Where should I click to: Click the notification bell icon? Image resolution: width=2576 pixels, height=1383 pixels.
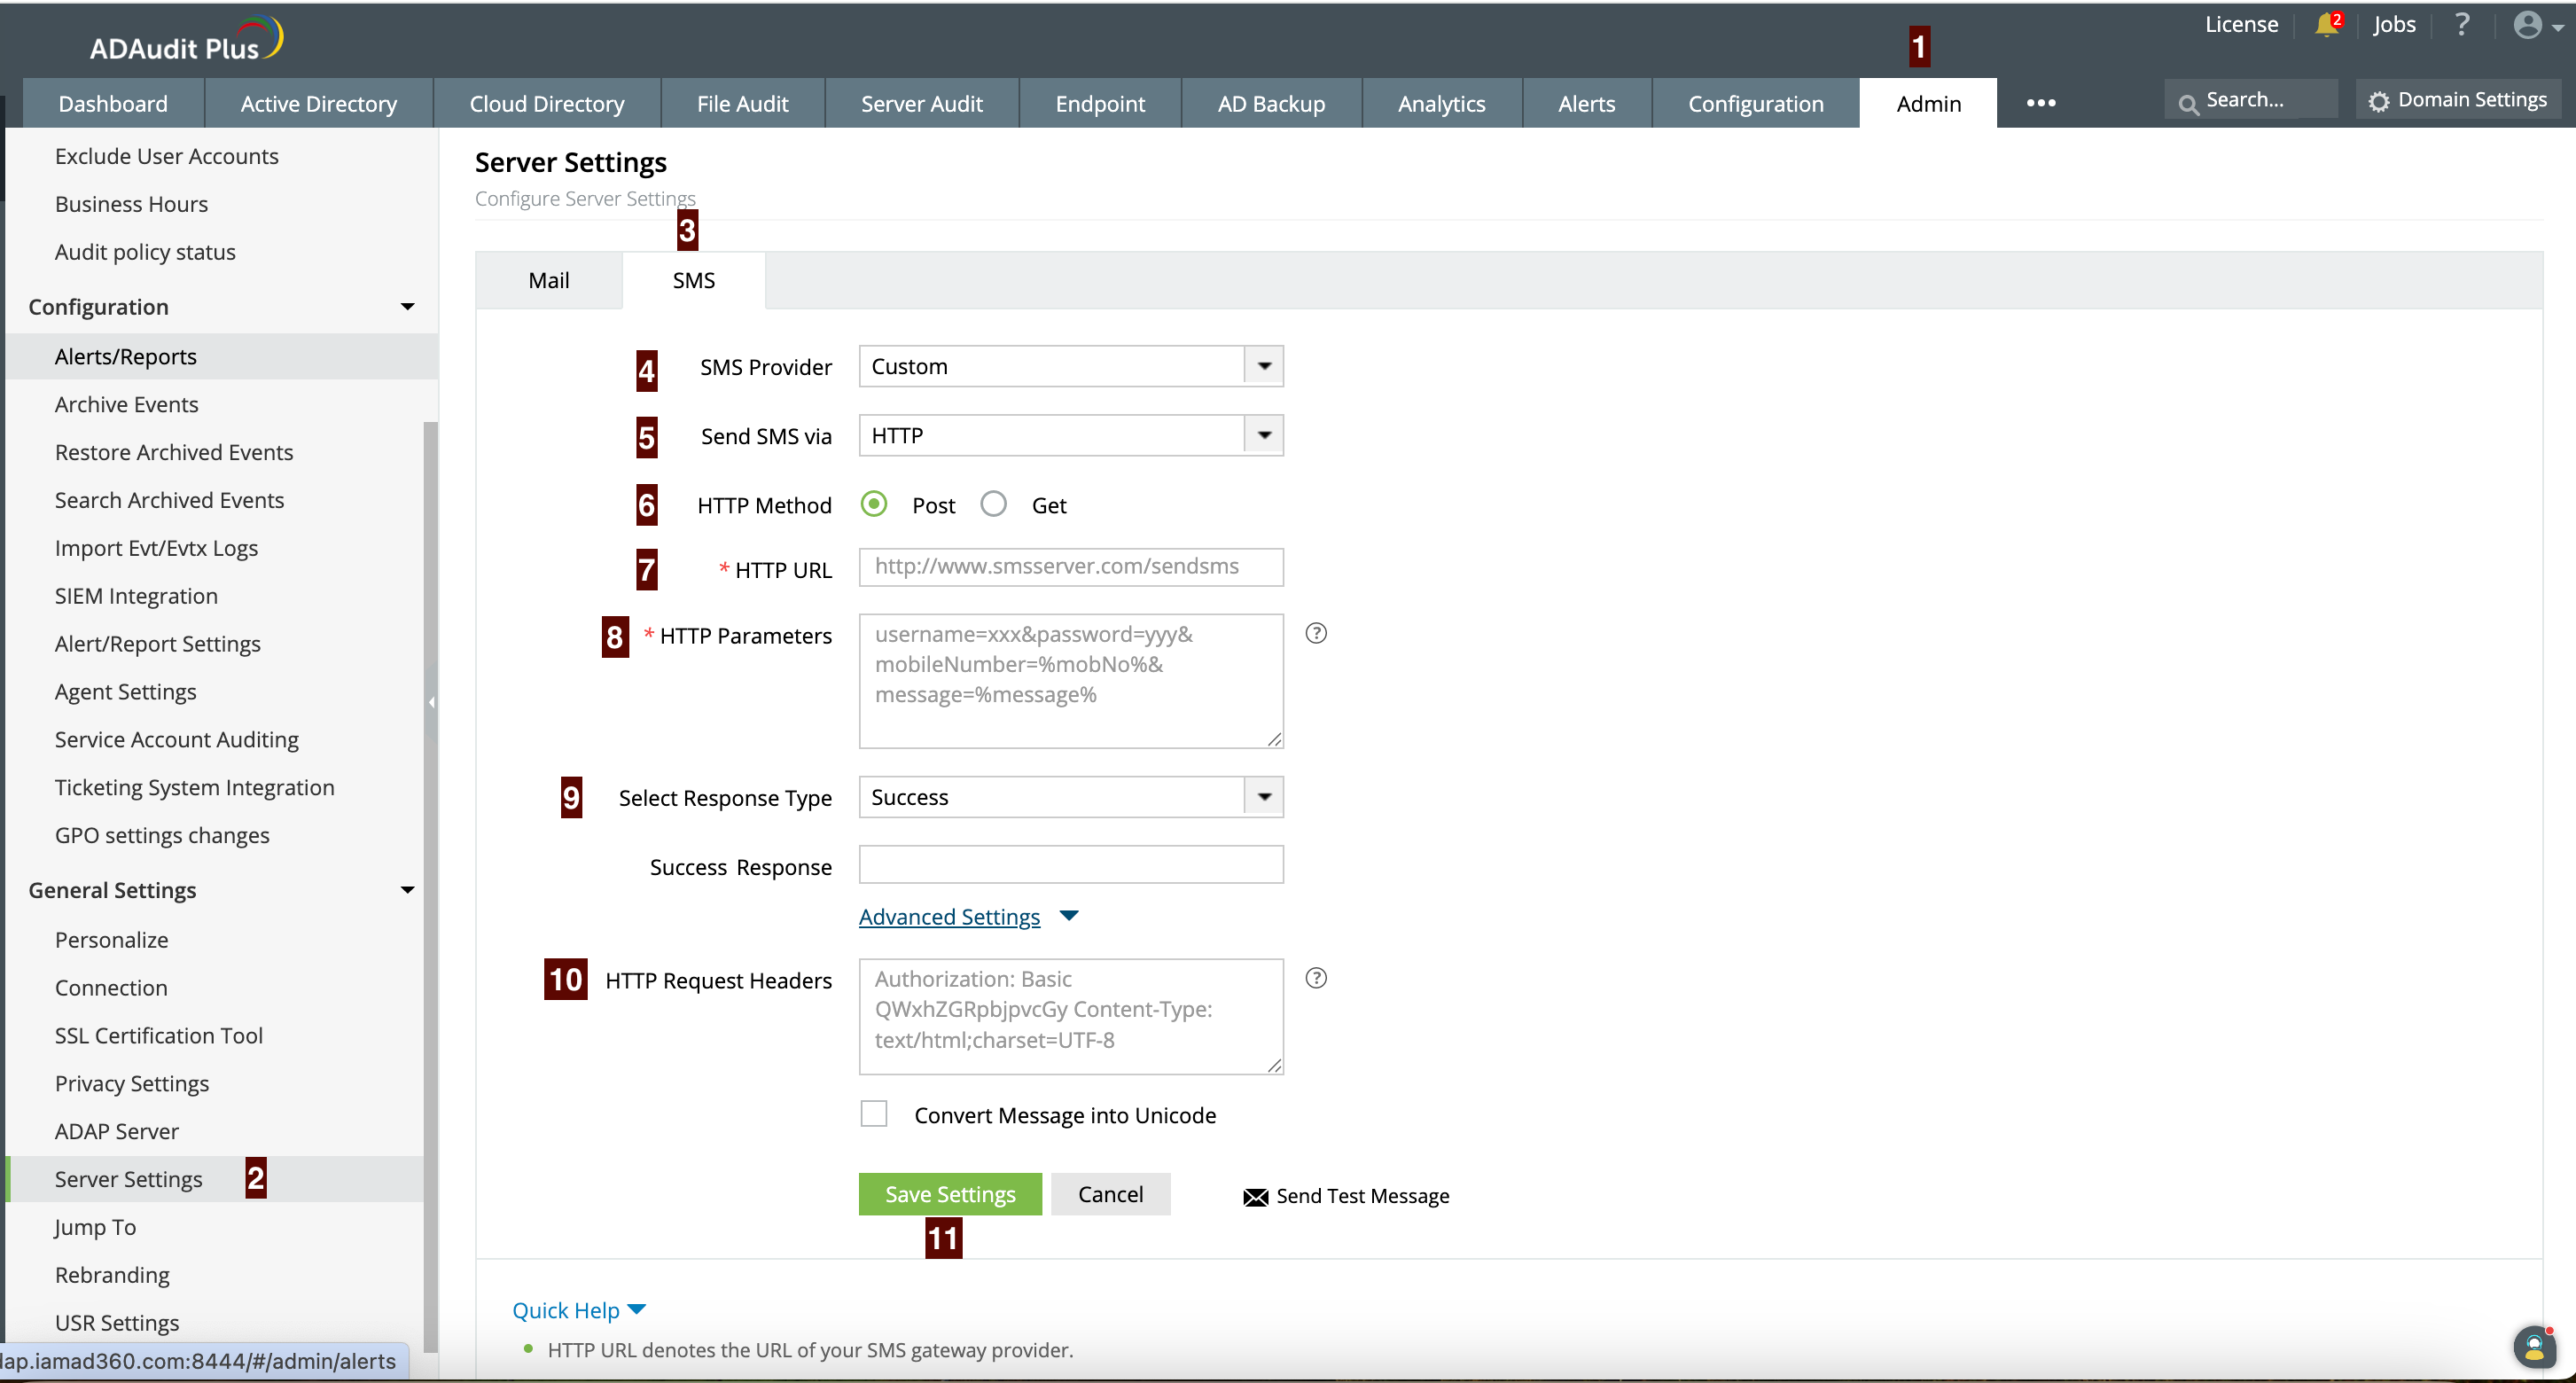point(2326,25)
